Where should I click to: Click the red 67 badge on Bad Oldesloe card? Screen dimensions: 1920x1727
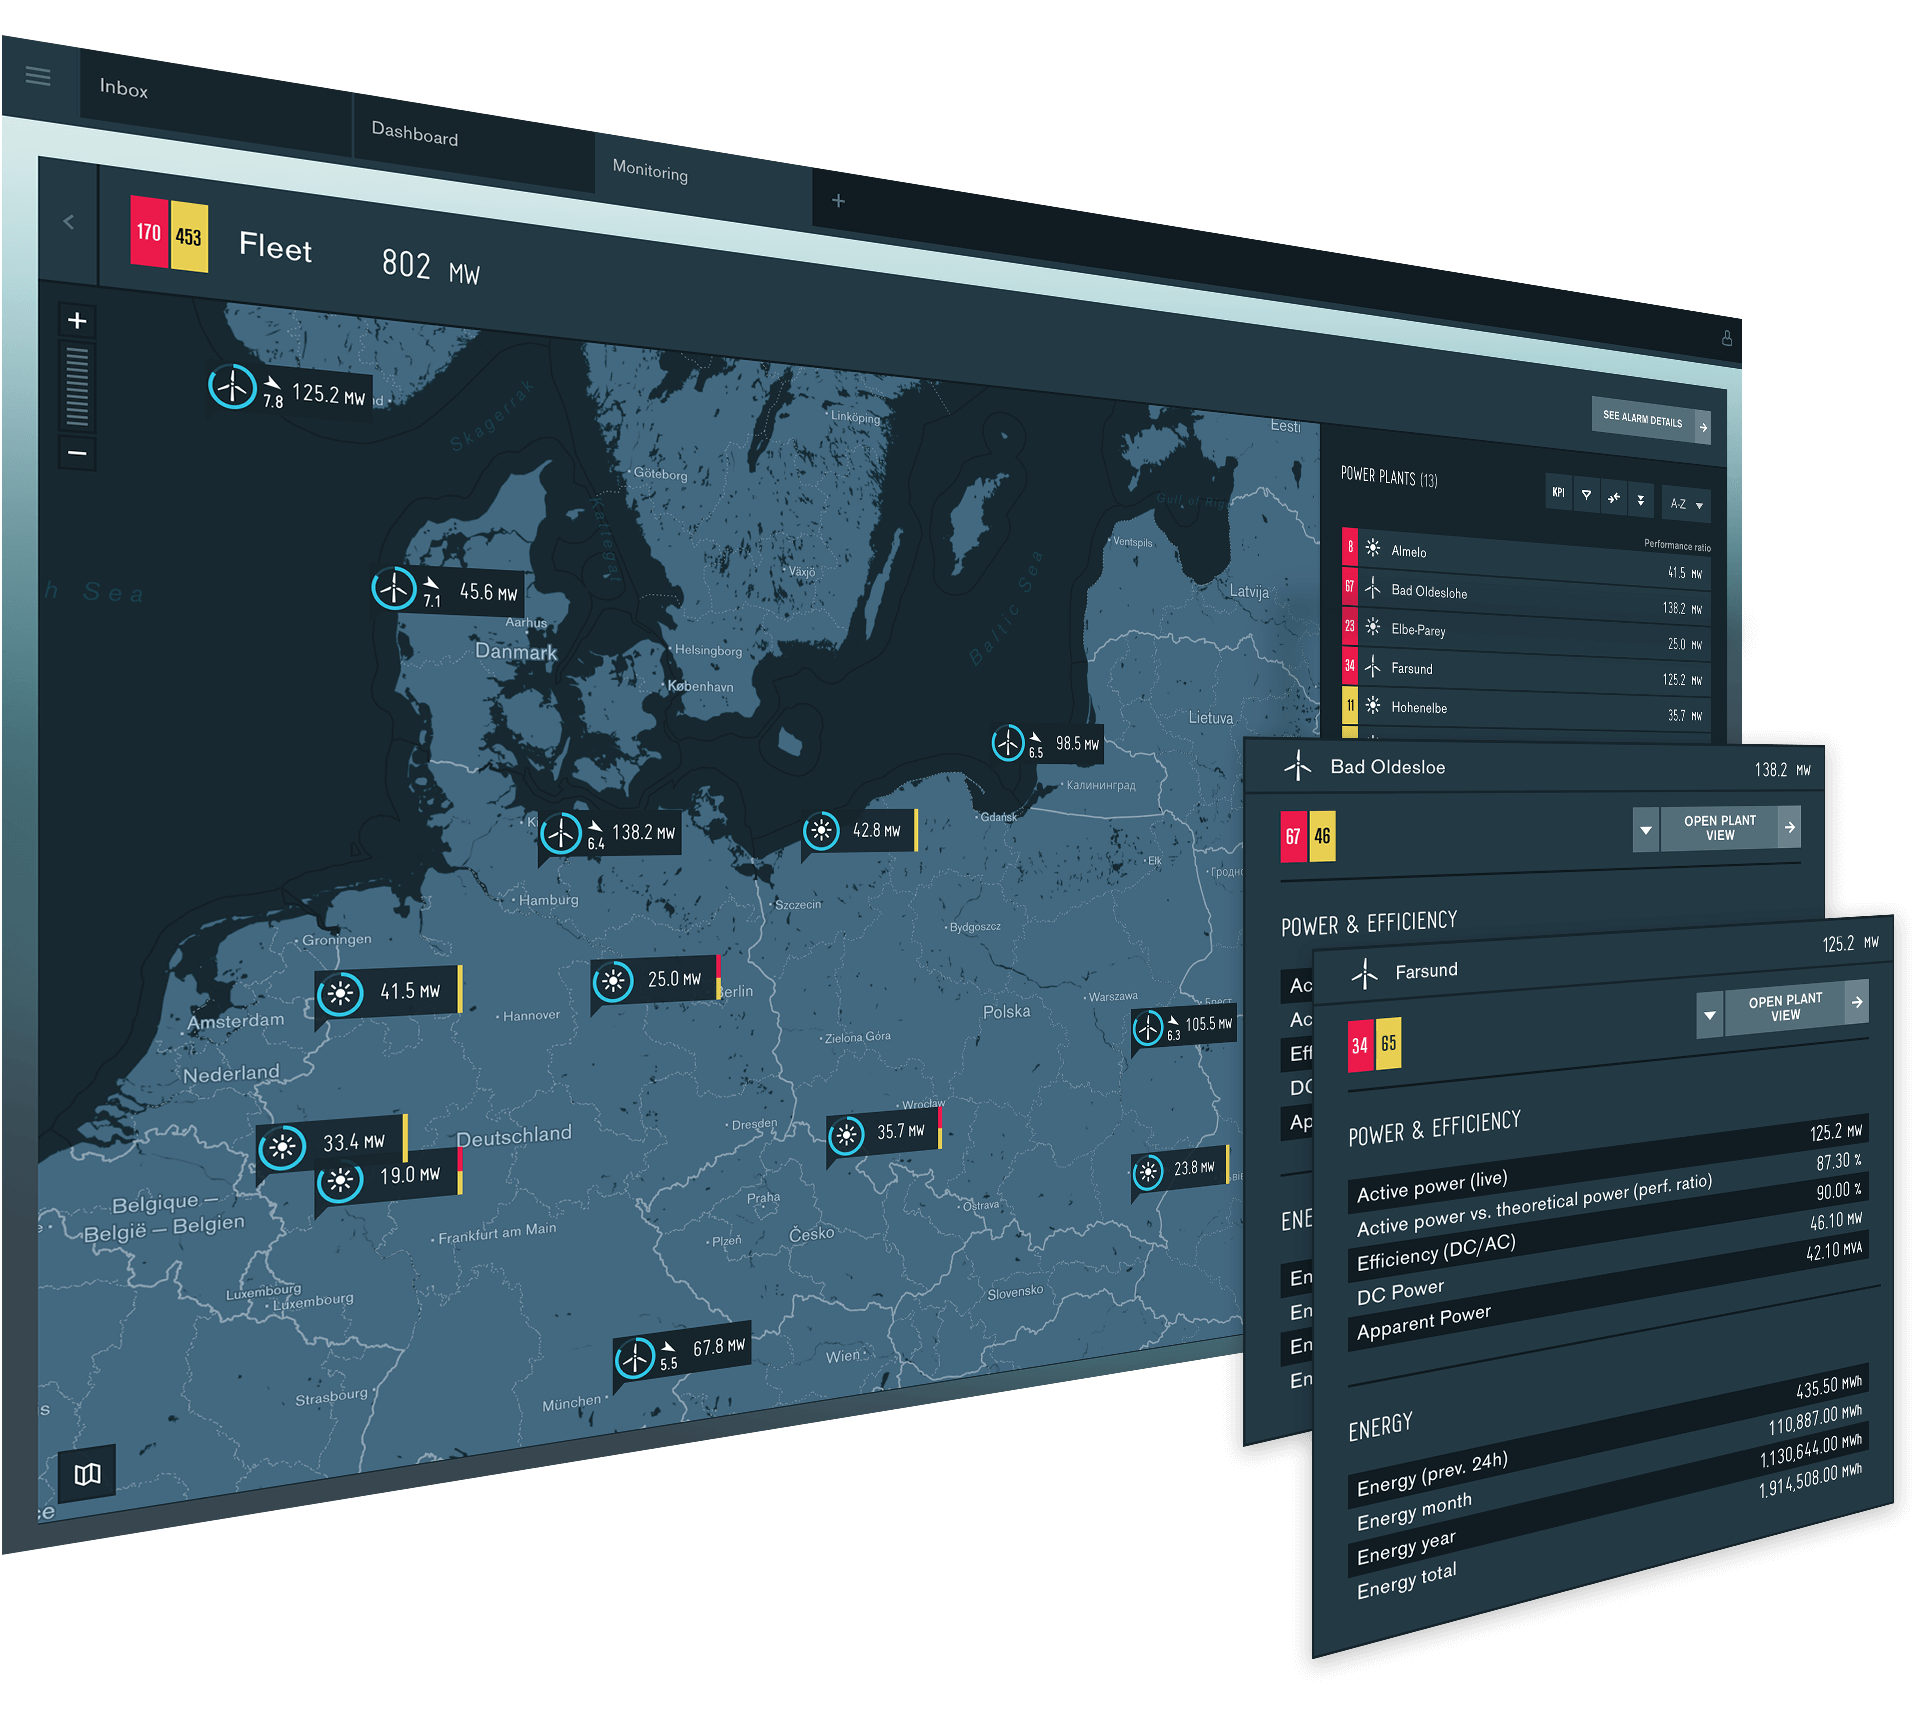[x=1293, y=836]
